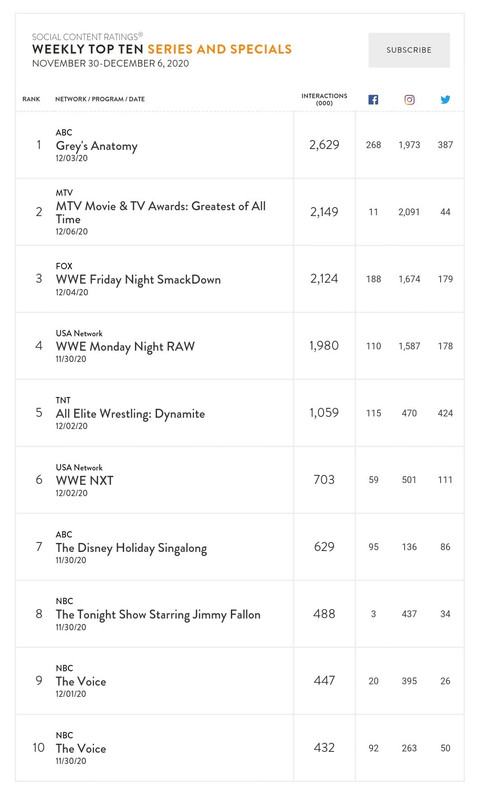Select MTV Movie & TV Awards title

point(161,212)
